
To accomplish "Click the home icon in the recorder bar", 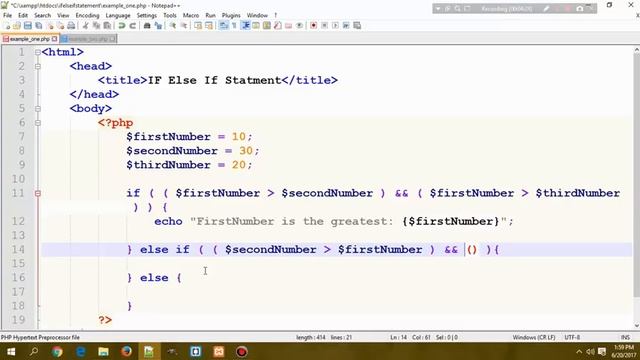I will [x=580, y=9].
